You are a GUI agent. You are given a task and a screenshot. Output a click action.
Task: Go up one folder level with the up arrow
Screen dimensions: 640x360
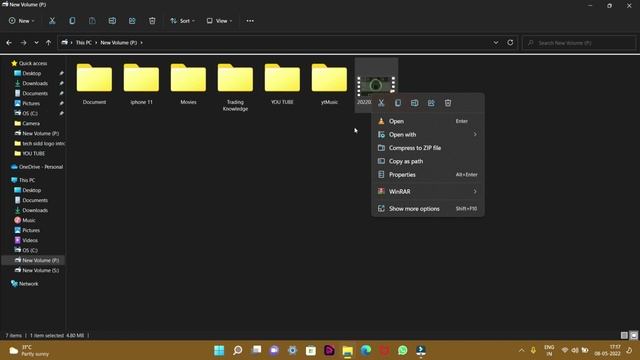pyautogui.click(x=48, y=42)
